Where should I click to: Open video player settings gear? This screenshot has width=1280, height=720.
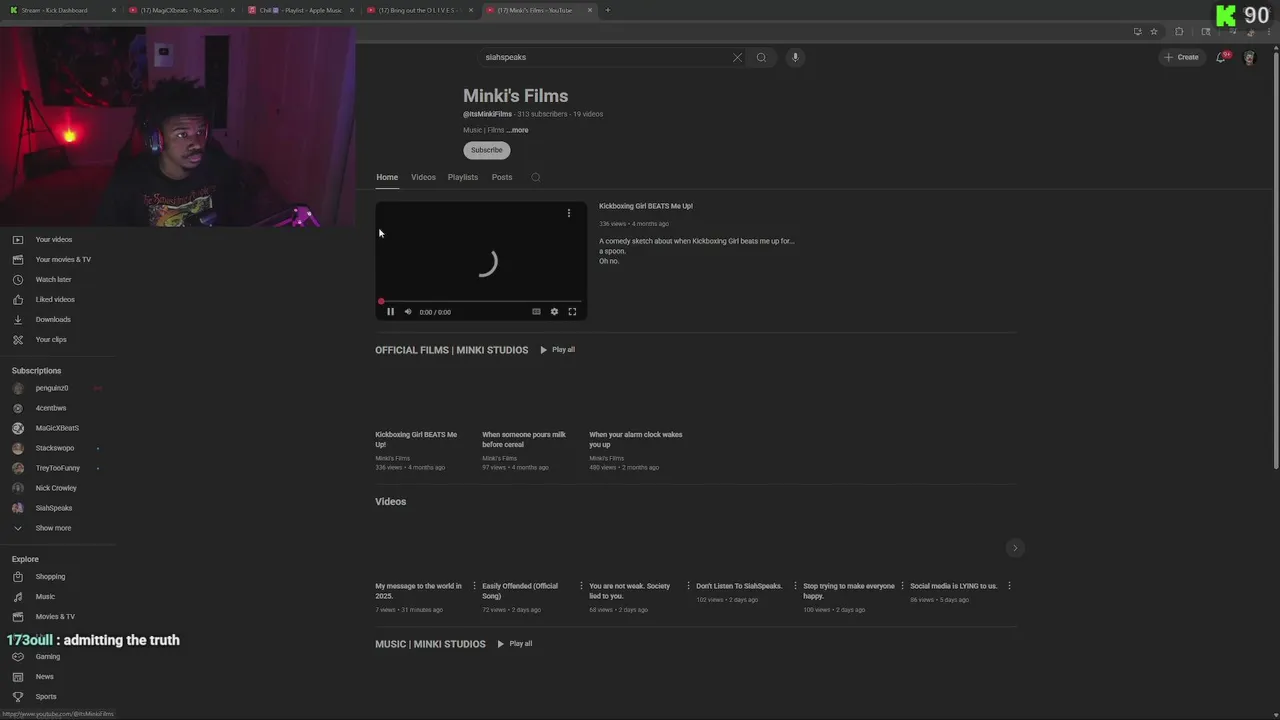[554, 312]
